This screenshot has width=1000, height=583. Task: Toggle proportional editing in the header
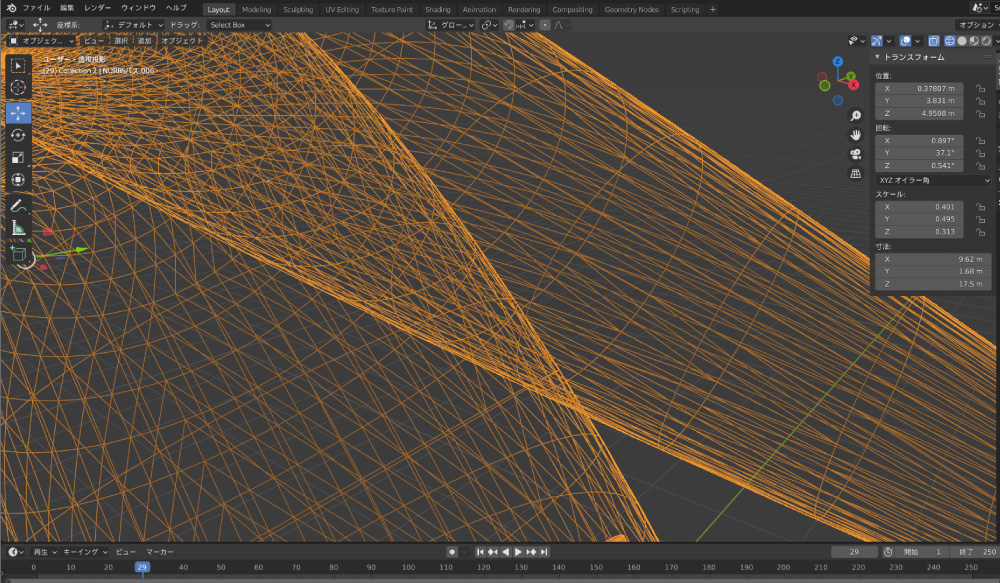[544, 25]
